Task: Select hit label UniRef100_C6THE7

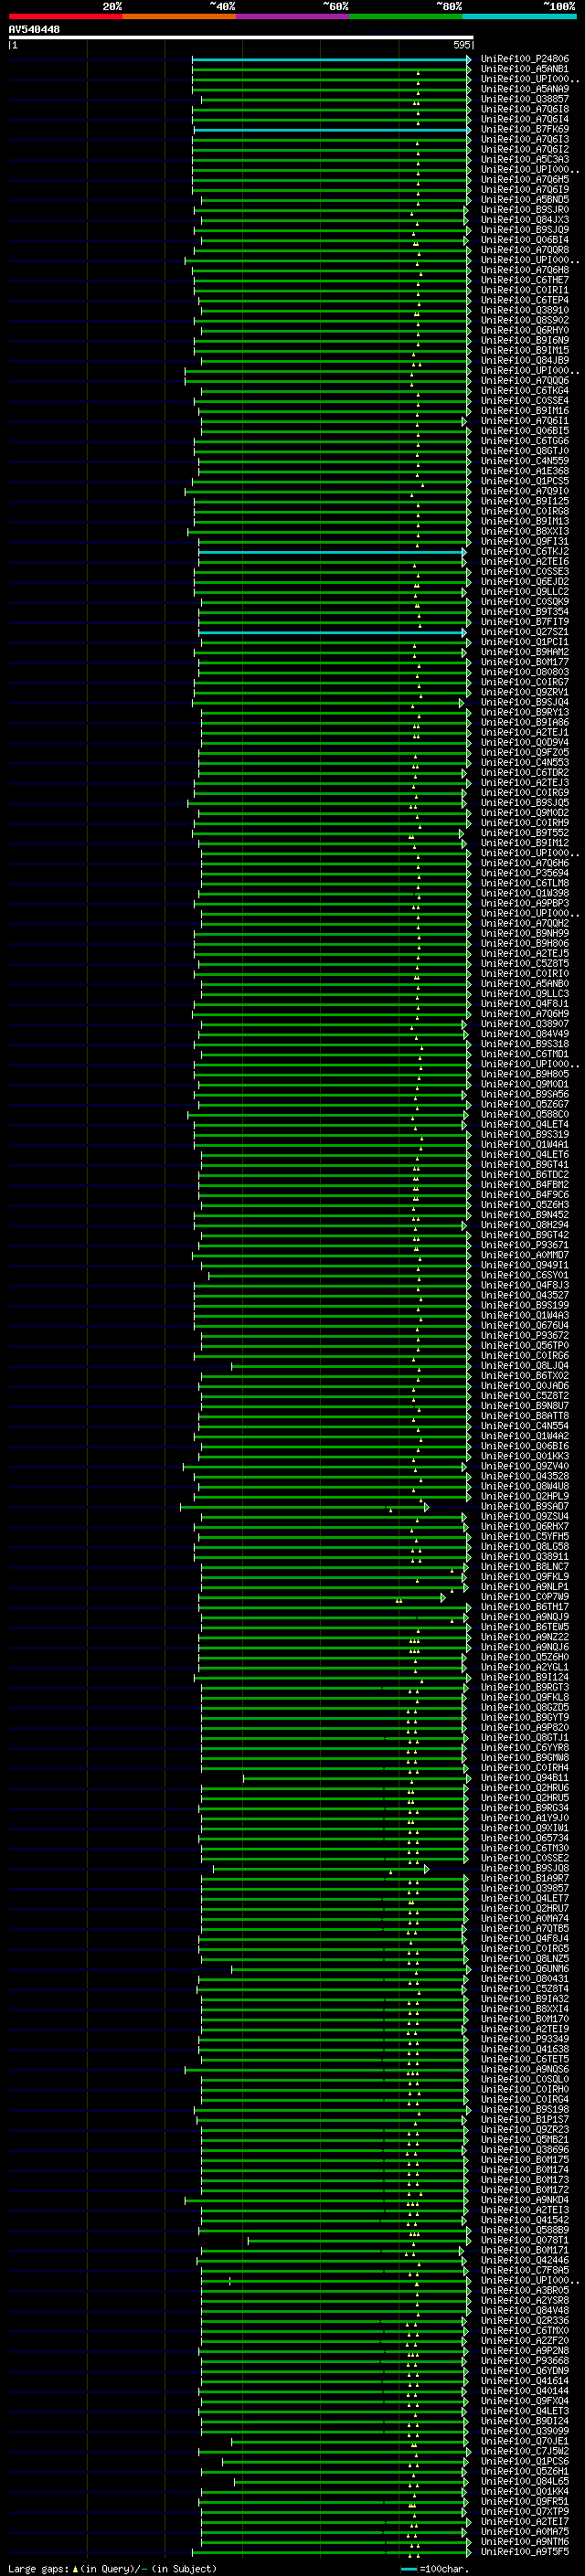Action: pyautogui.click(x=524, y=280)
